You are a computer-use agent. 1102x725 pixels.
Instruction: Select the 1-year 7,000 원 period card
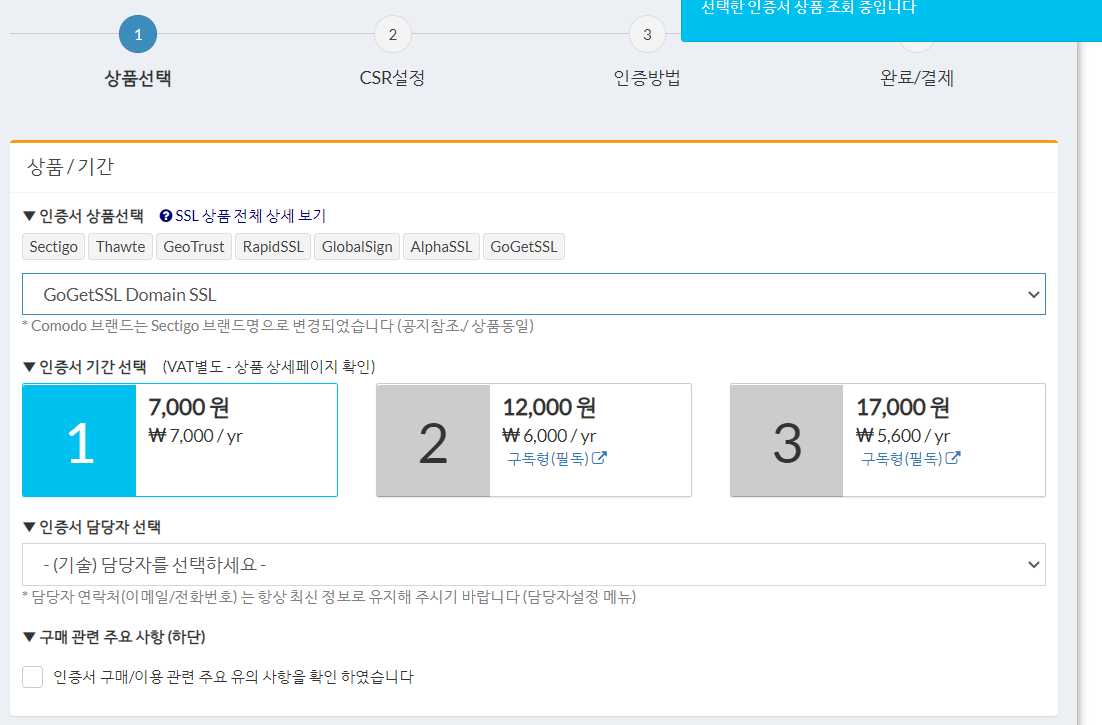pos(180,440)
